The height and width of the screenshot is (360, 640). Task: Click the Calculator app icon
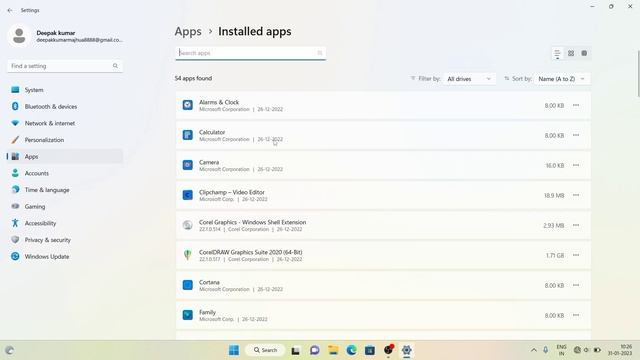tap(187, 135)
